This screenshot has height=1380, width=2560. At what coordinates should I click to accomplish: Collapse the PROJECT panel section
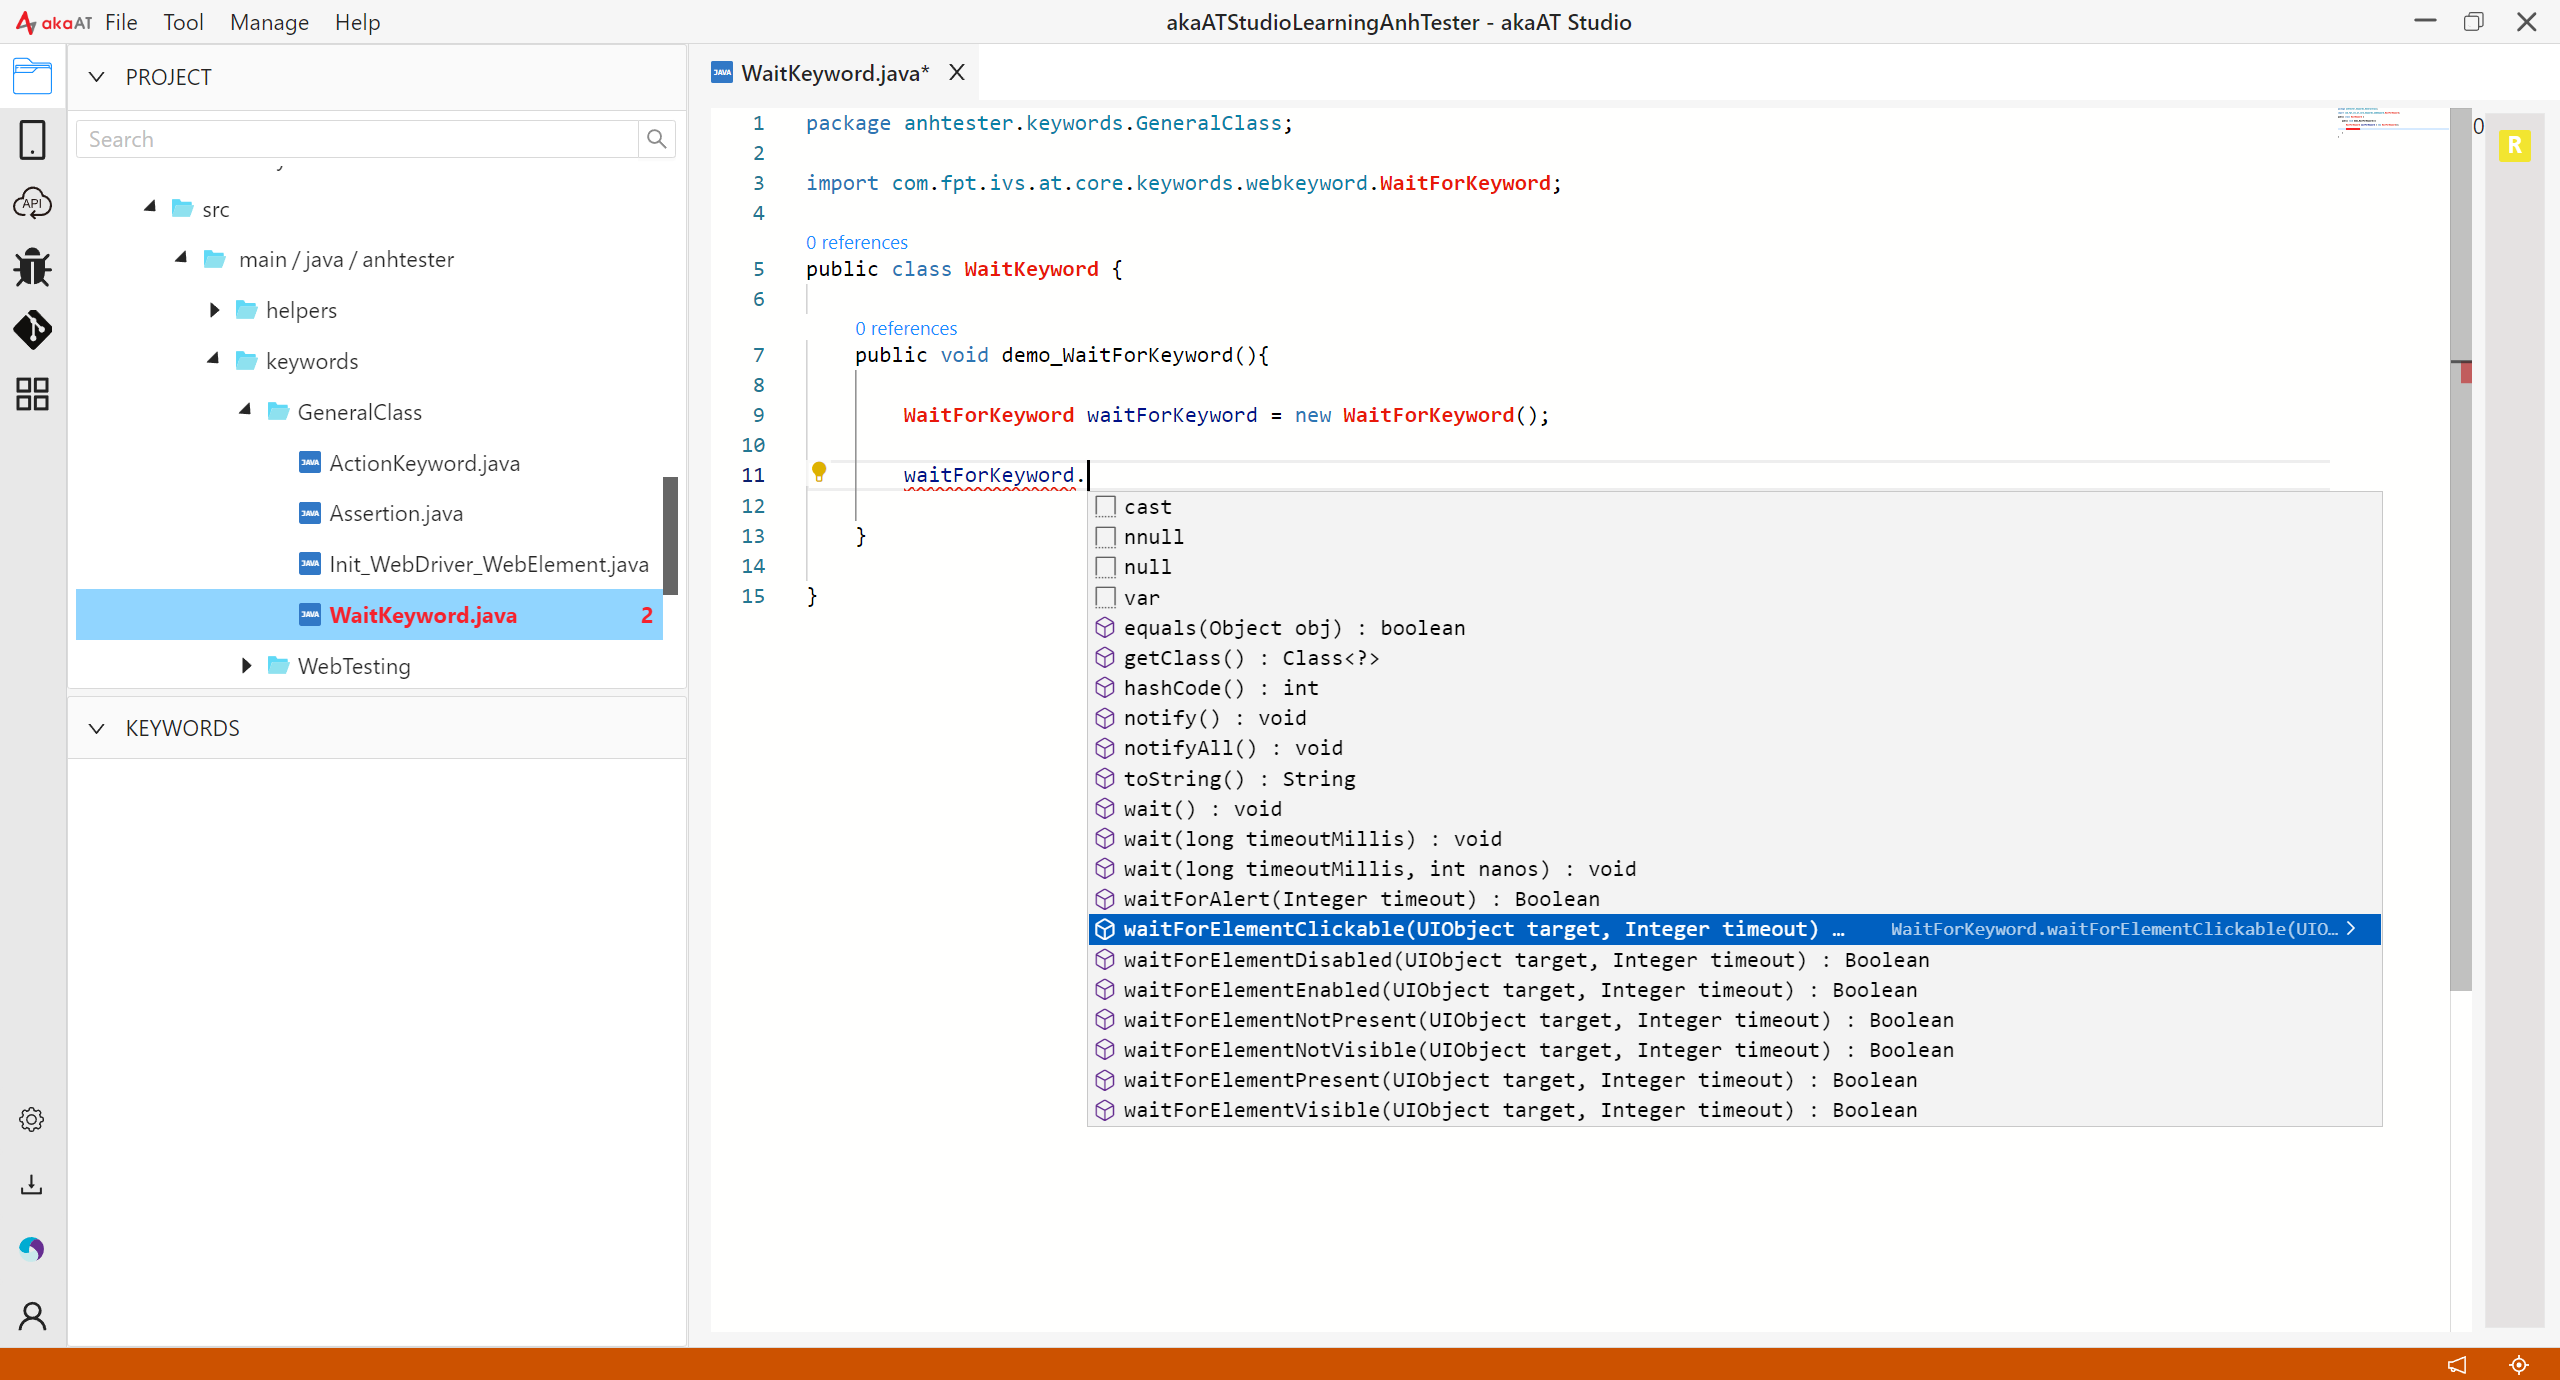(96, 77)
